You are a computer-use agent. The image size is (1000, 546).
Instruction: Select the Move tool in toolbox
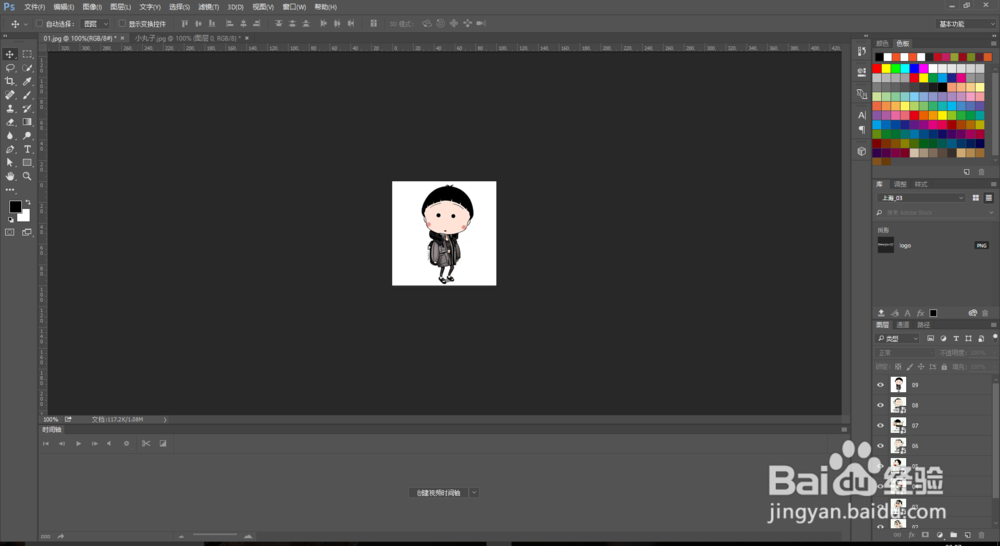click(x=10, y=54)
